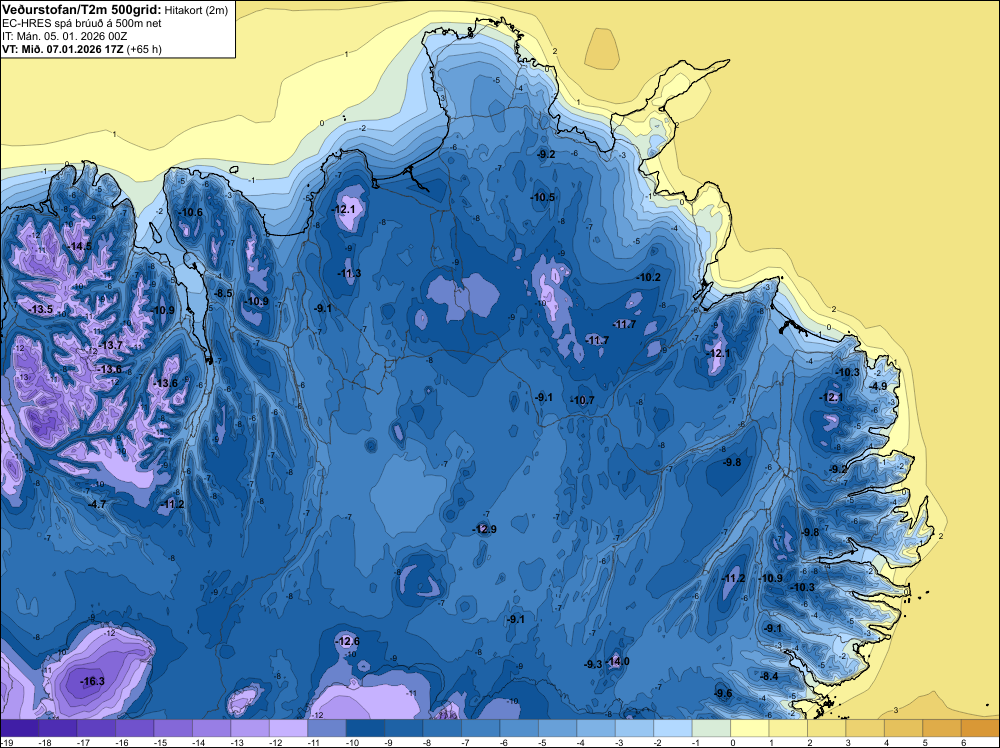Click the -8.4 temperature value
The image size is (1000, 748).
(770, 677)
